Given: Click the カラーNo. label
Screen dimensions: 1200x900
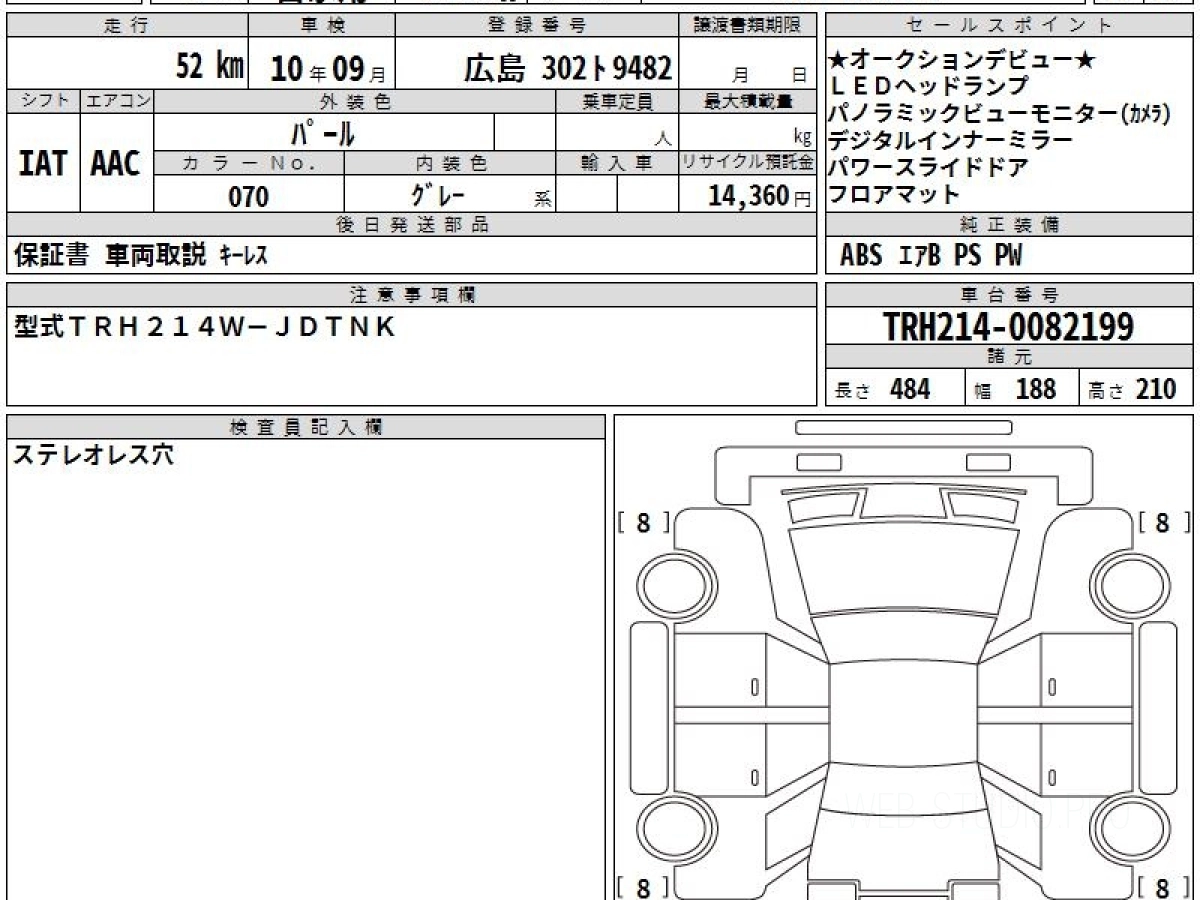Looking at the screenshot, I should tap(250, 162).
